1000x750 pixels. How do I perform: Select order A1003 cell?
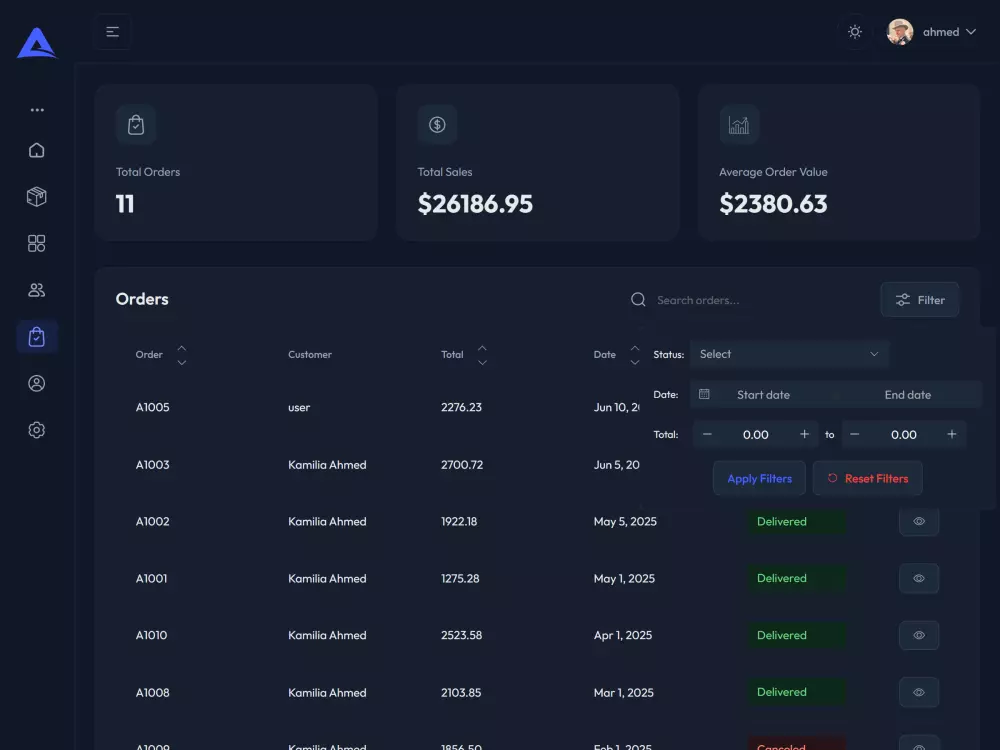(152, 464)
